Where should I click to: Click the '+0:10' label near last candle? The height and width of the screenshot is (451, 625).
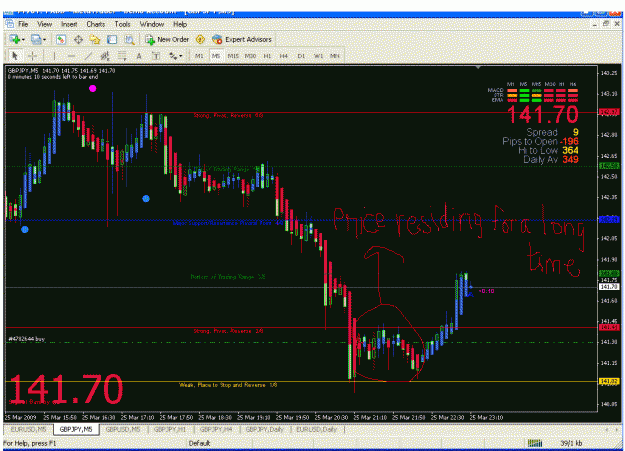[x=486, y=291]
